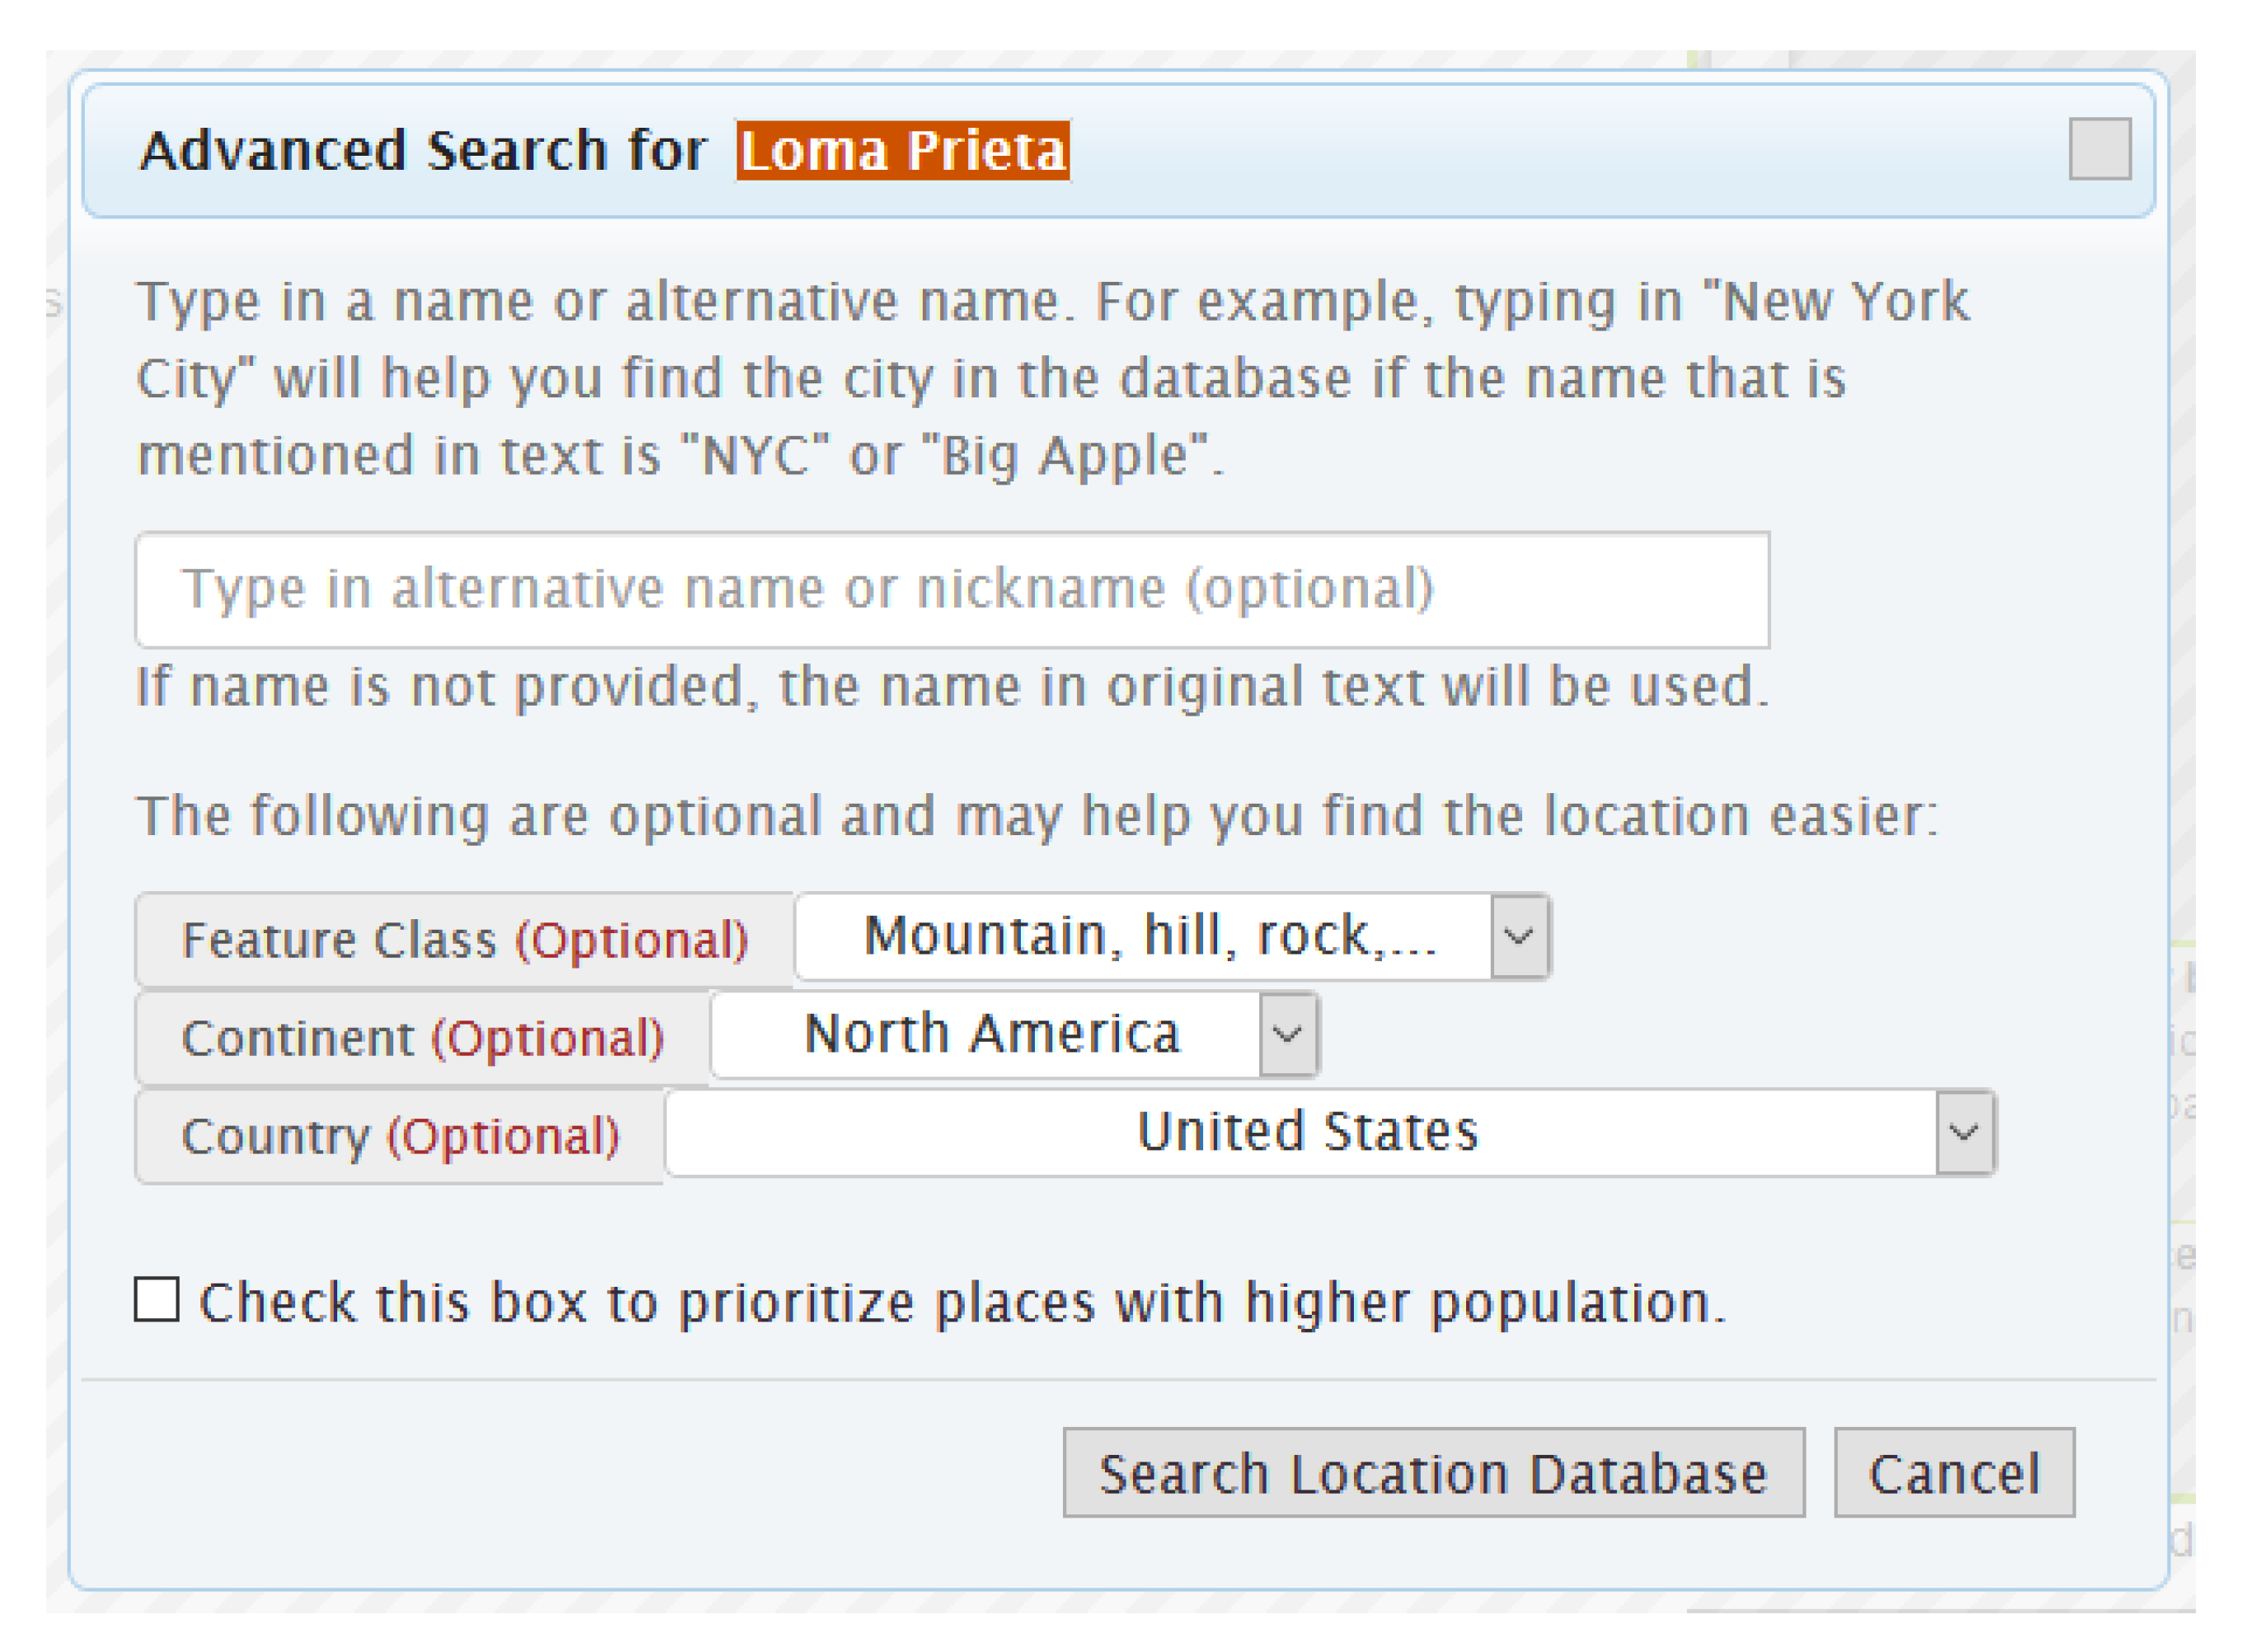Viewport: 2247px width, 1652px height.
Task: Click the alternative name or nickname field
Action: (x=951, y=589)
